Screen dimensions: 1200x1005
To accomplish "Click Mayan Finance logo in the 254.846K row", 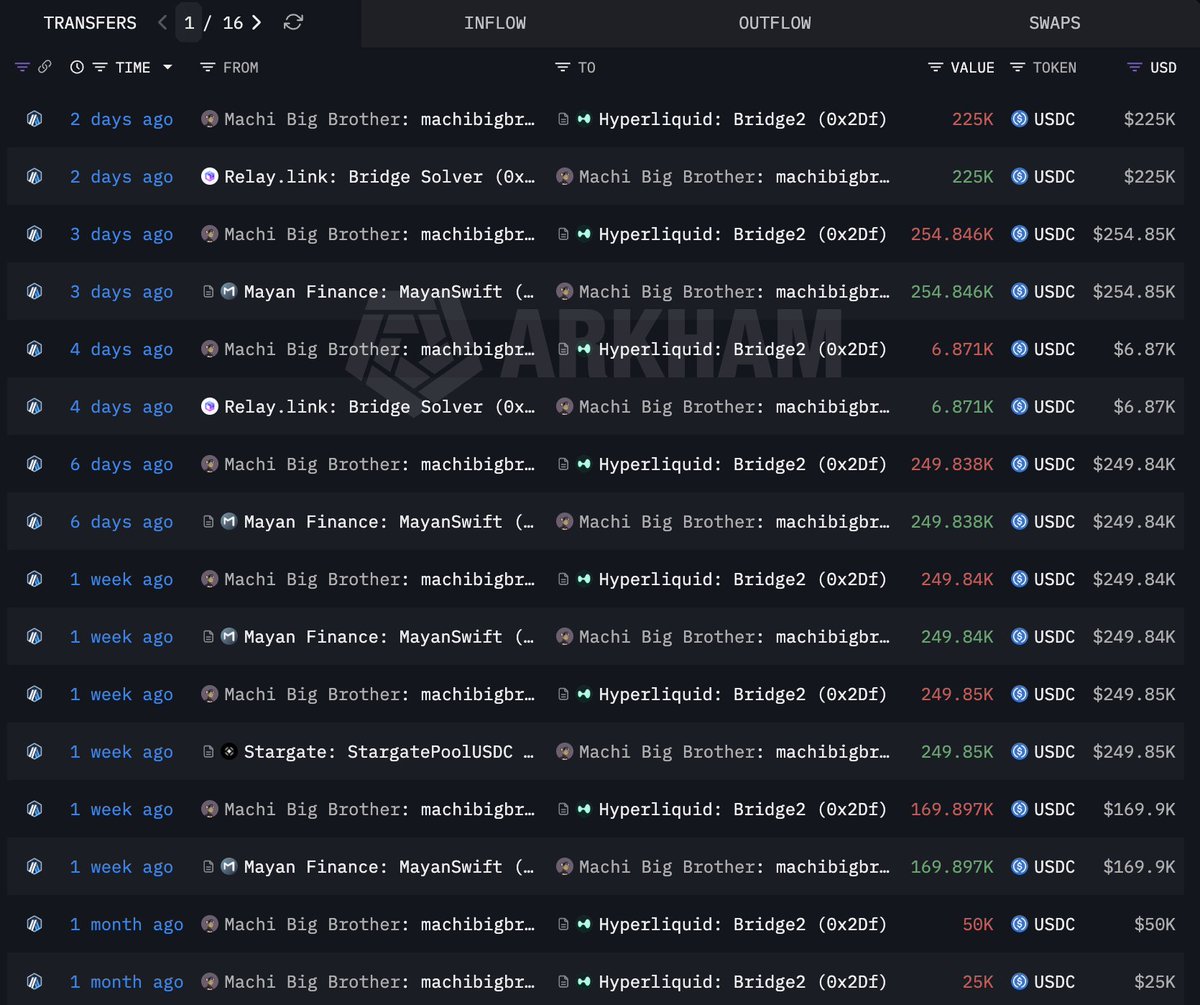I will tap(229, 292).
